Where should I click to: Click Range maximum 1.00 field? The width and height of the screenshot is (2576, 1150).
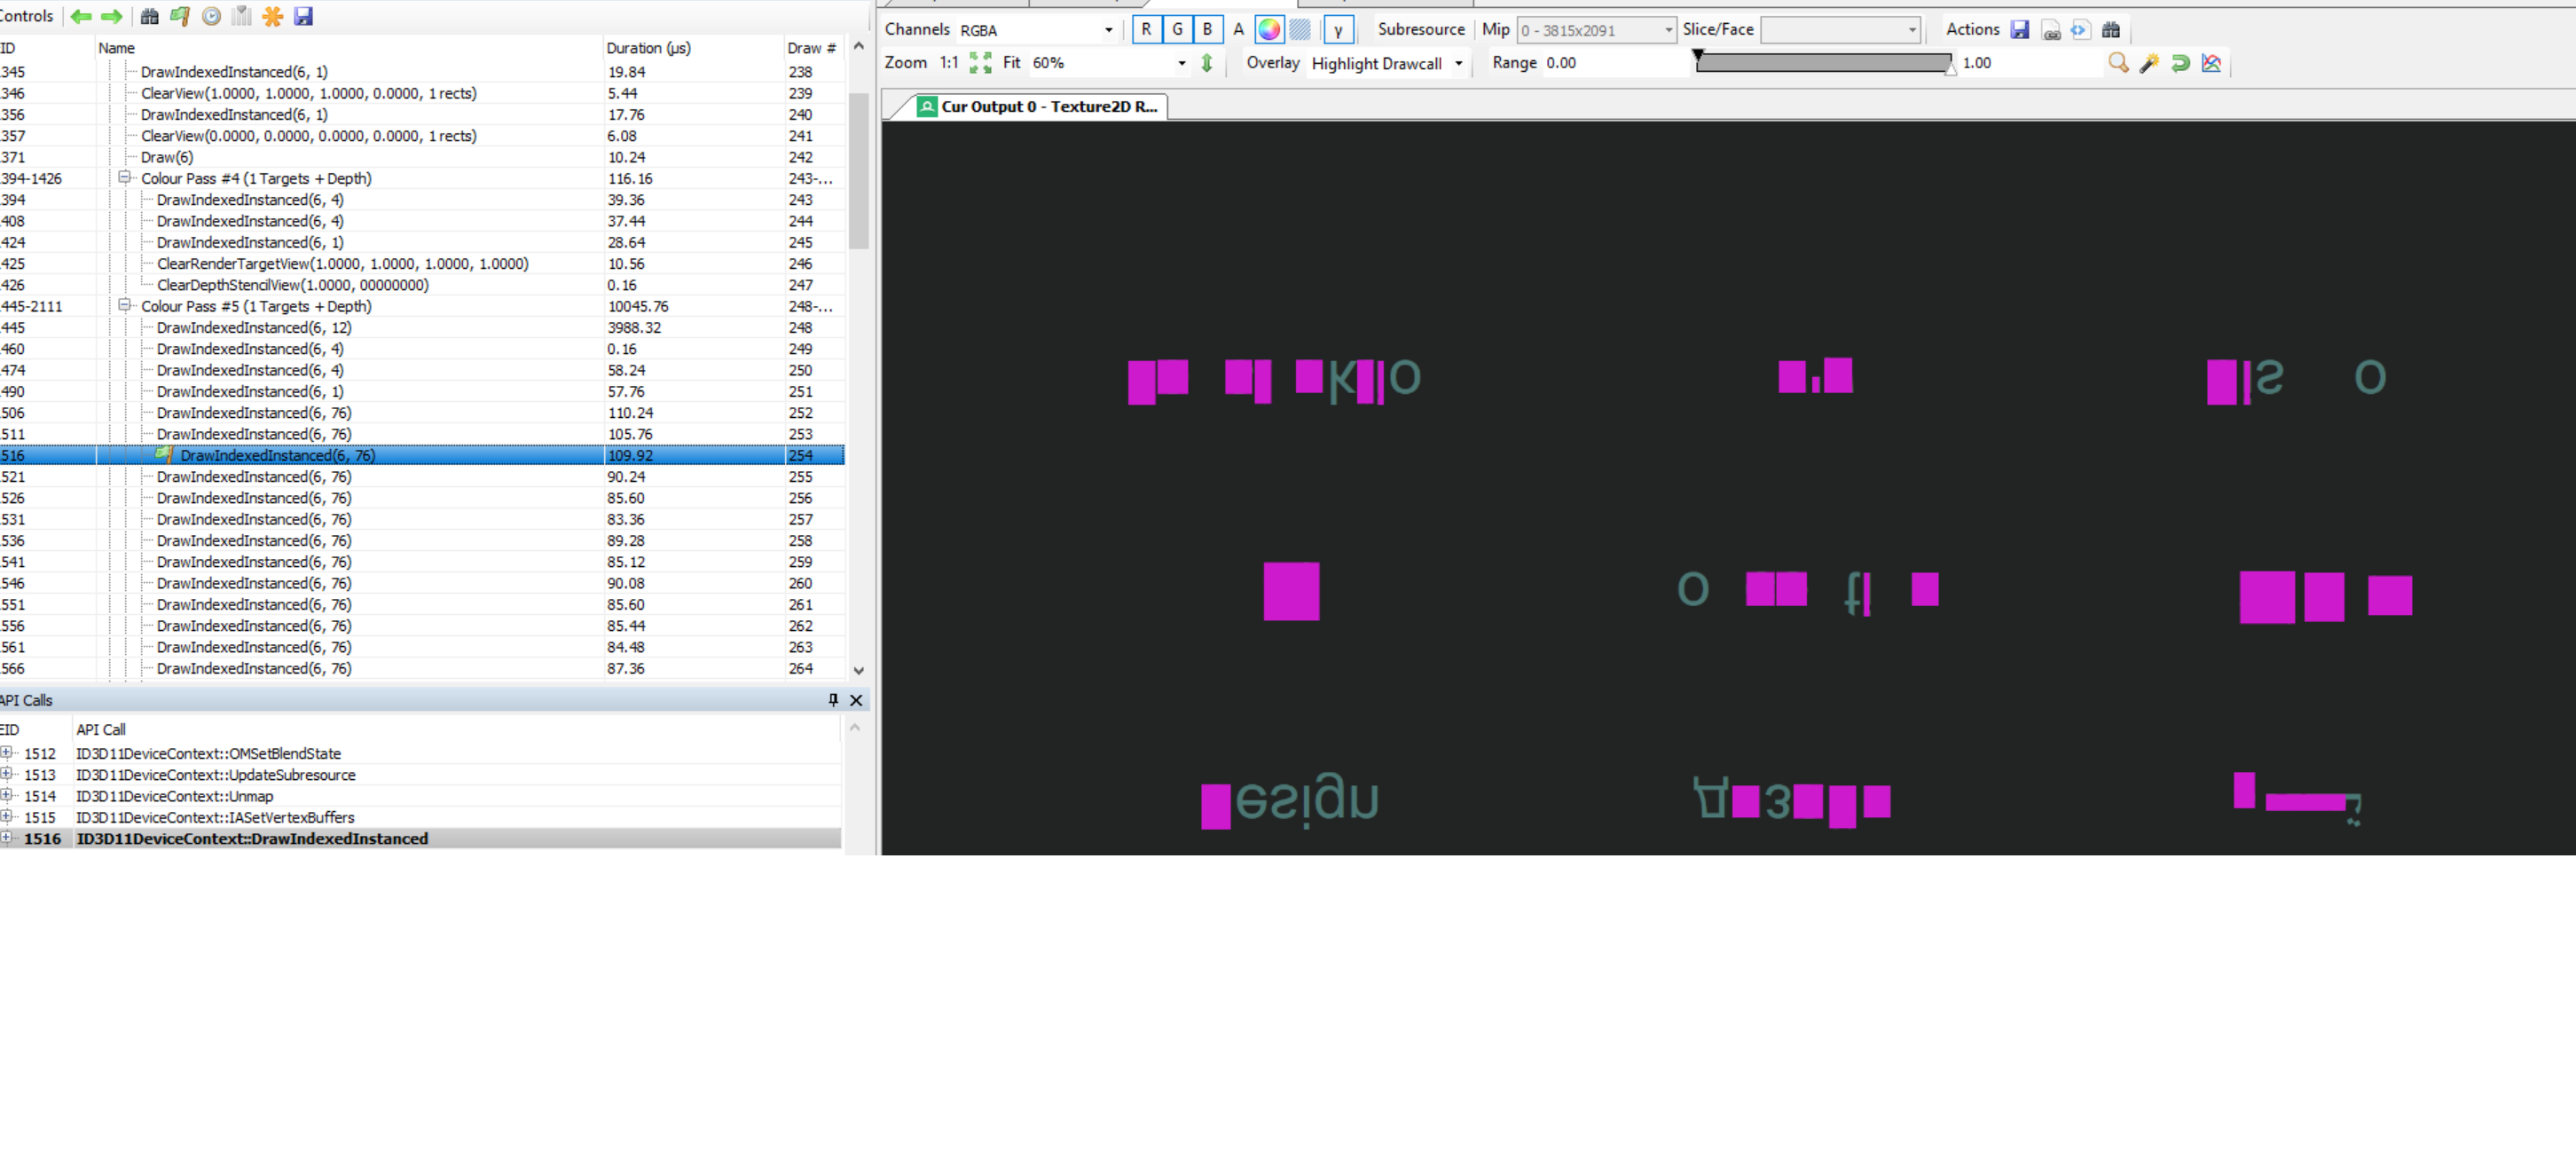click(x=2030, y=63)
